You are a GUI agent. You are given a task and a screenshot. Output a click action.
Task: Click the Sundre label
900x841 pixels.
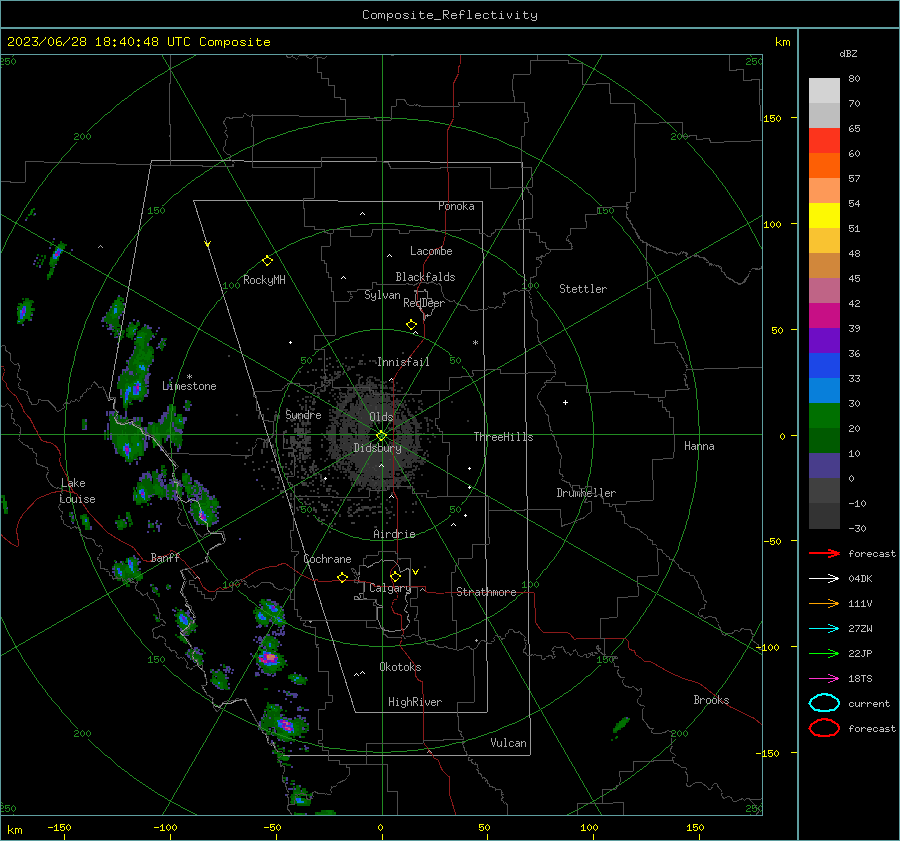[x=303, y=414]
